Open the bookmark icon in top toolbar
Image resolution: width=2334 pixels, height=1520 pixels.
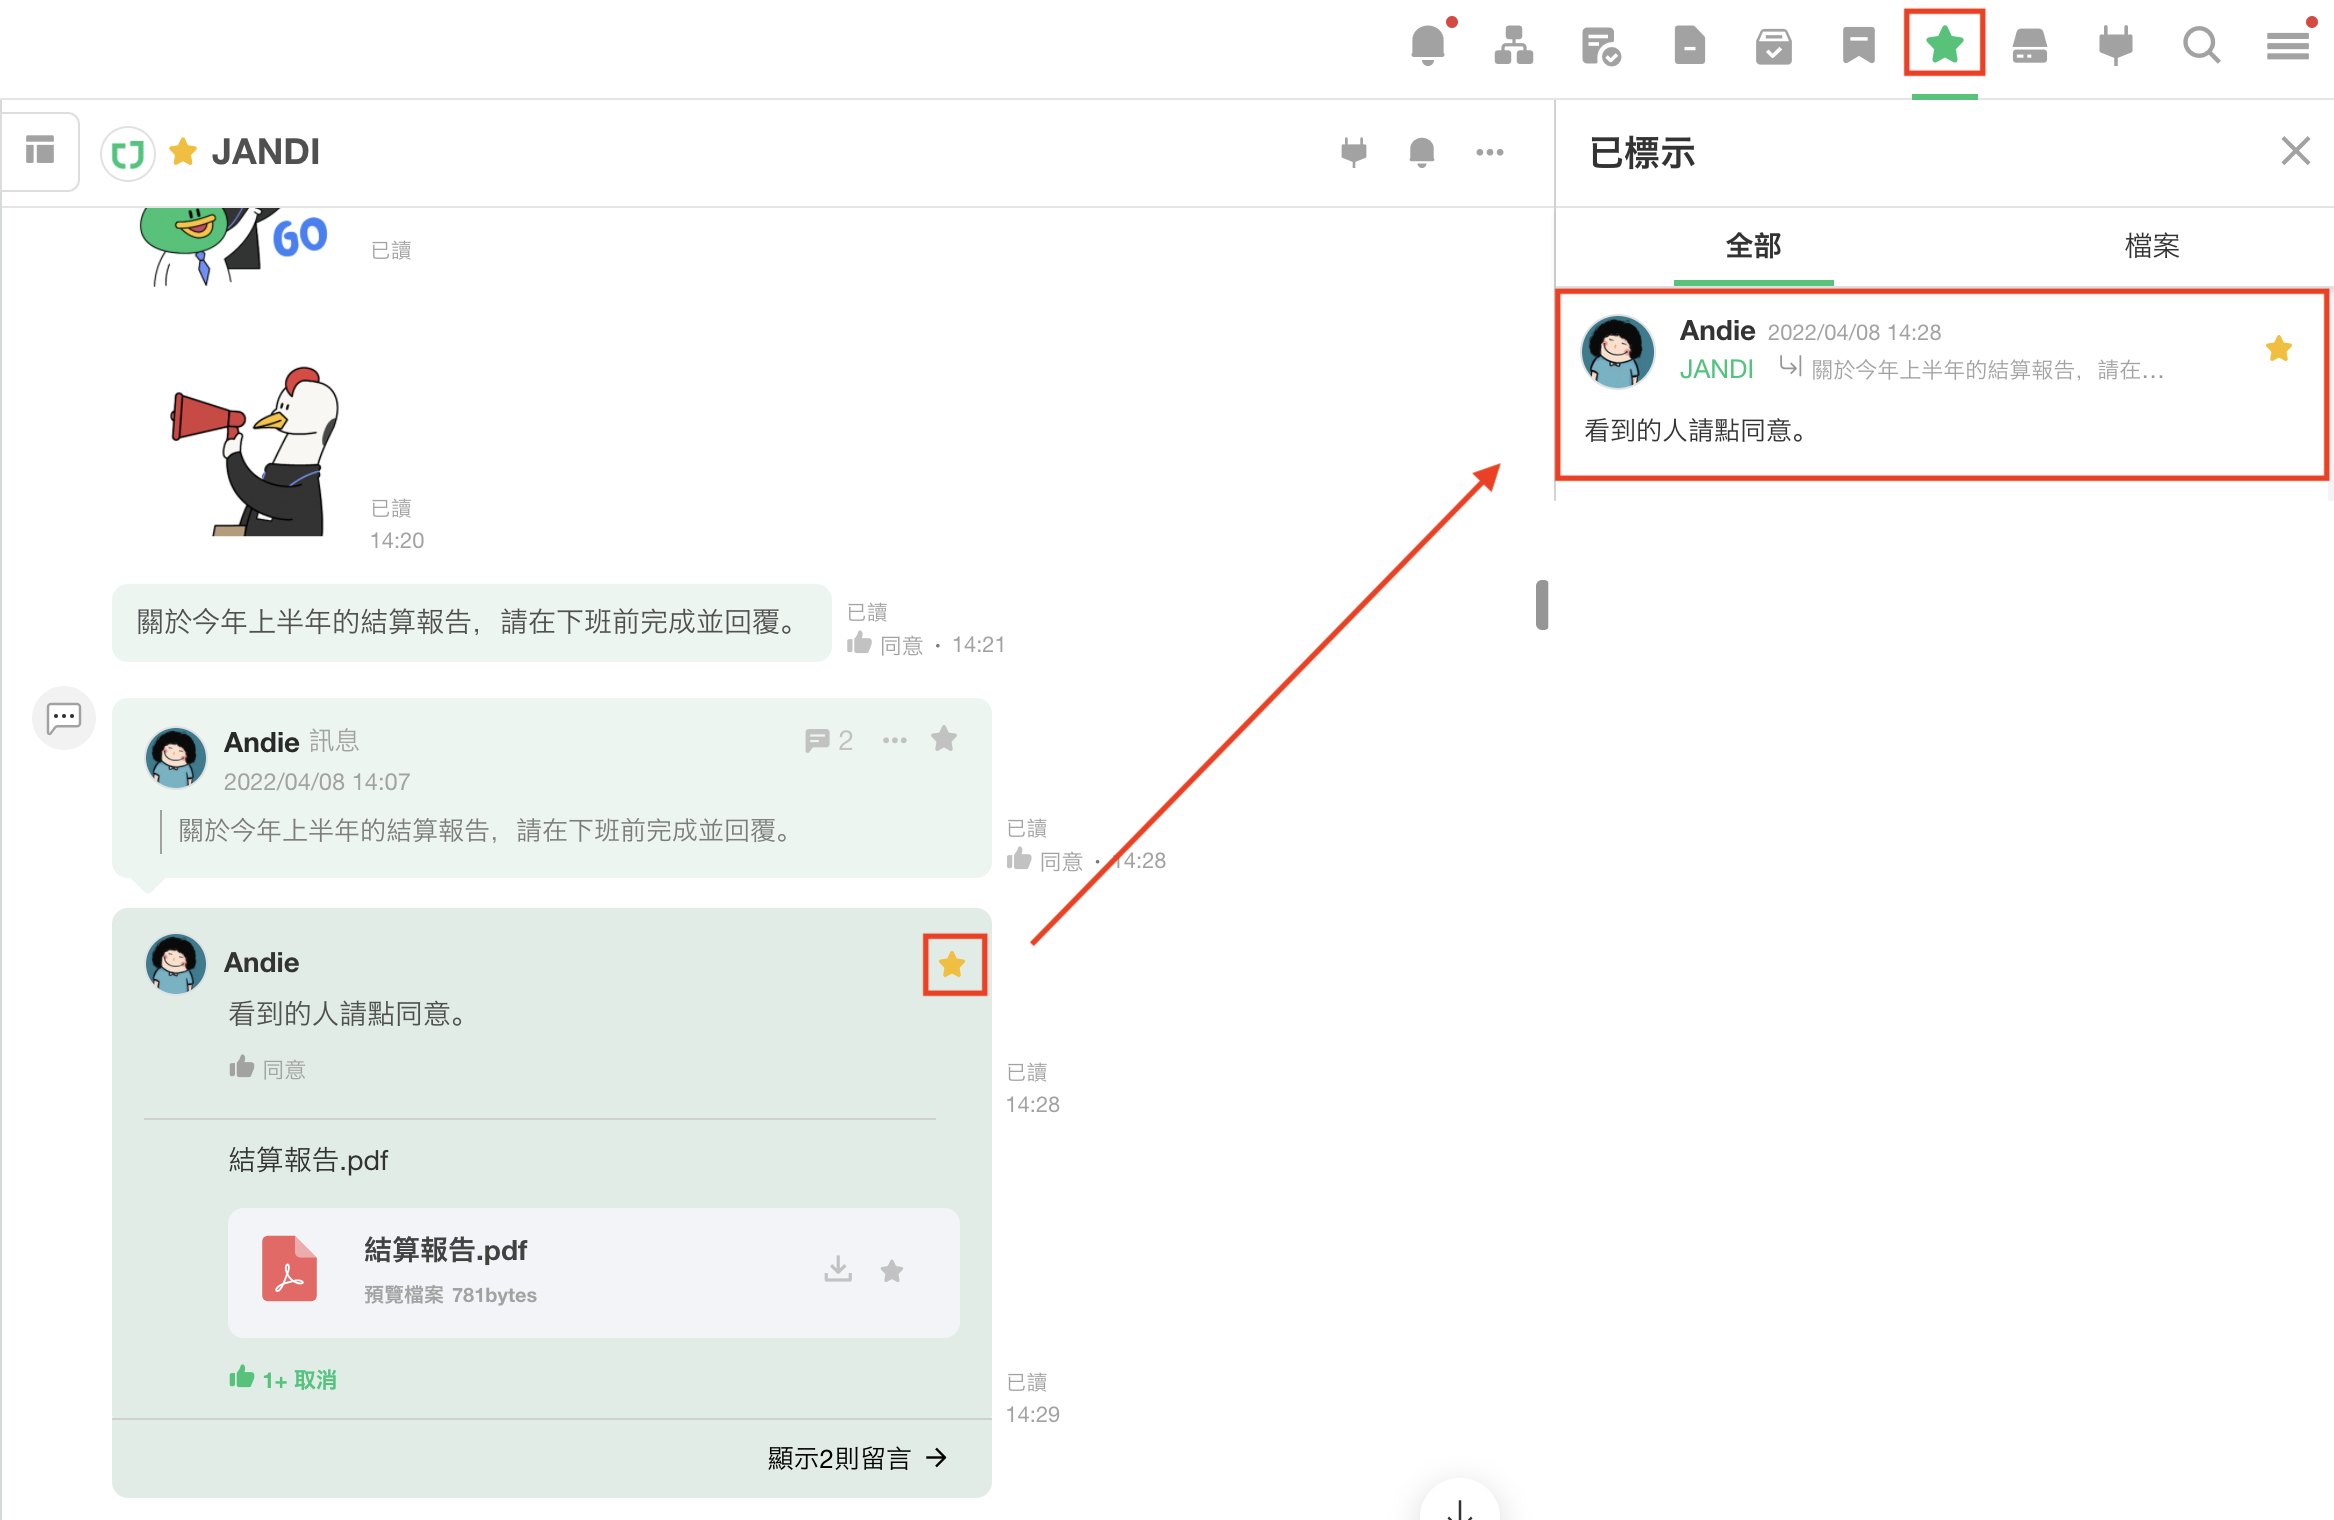click(1858, 46)
